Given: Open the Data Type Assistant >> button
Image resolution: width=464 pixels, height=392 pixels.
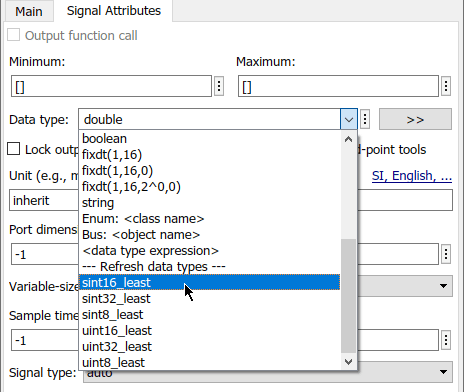Looking at the screenshot, I should (x=415, y=119).
